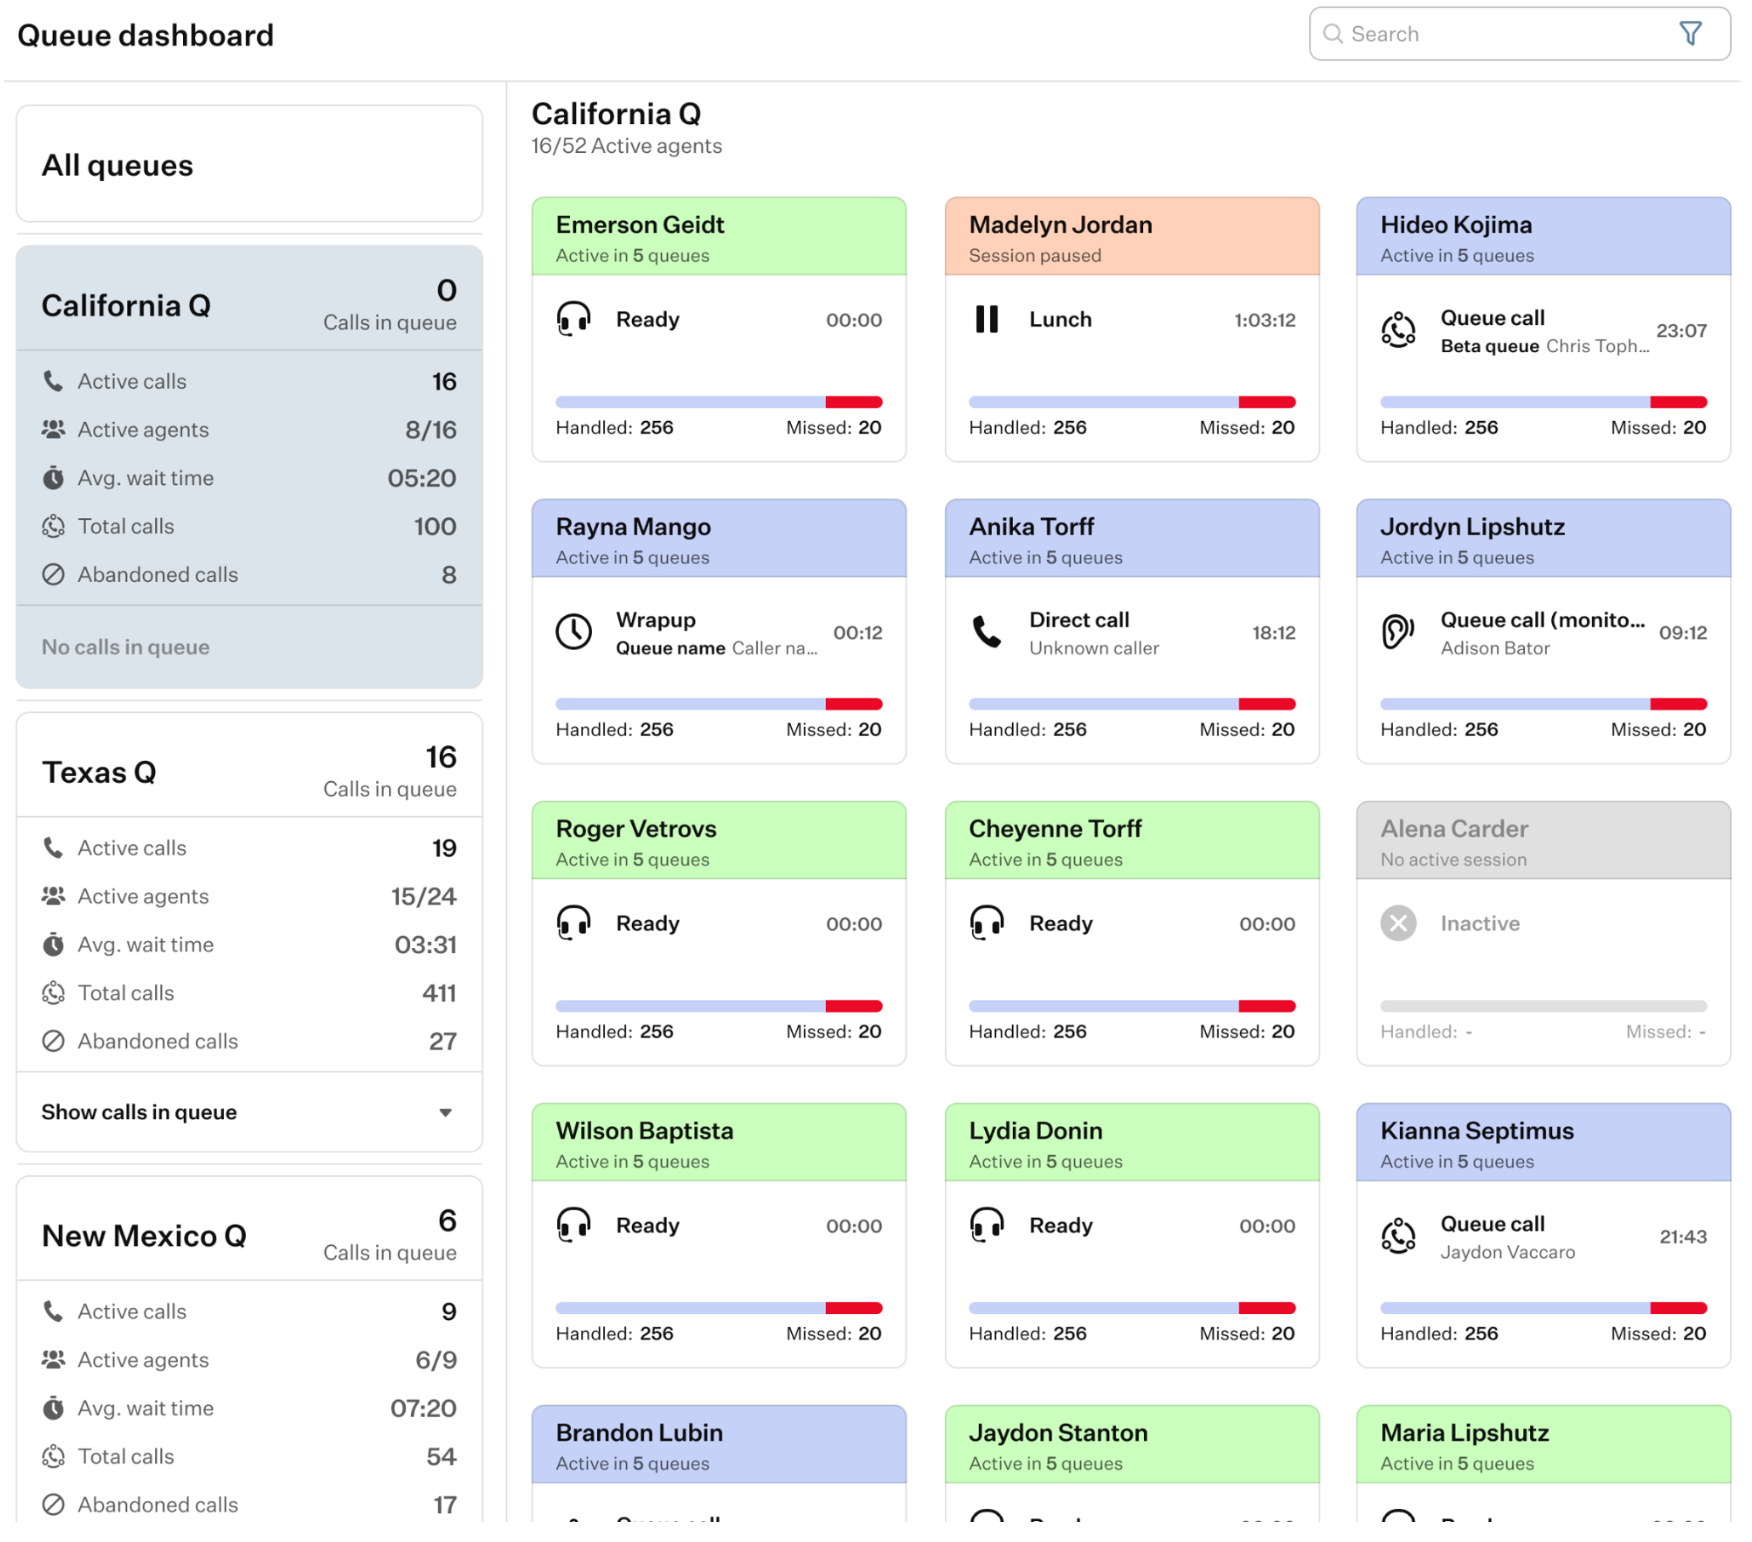The width and height of the screenshot is (1752, 1542).
Task: Select the New Mexico Q queue
Action: [249, 1235]
